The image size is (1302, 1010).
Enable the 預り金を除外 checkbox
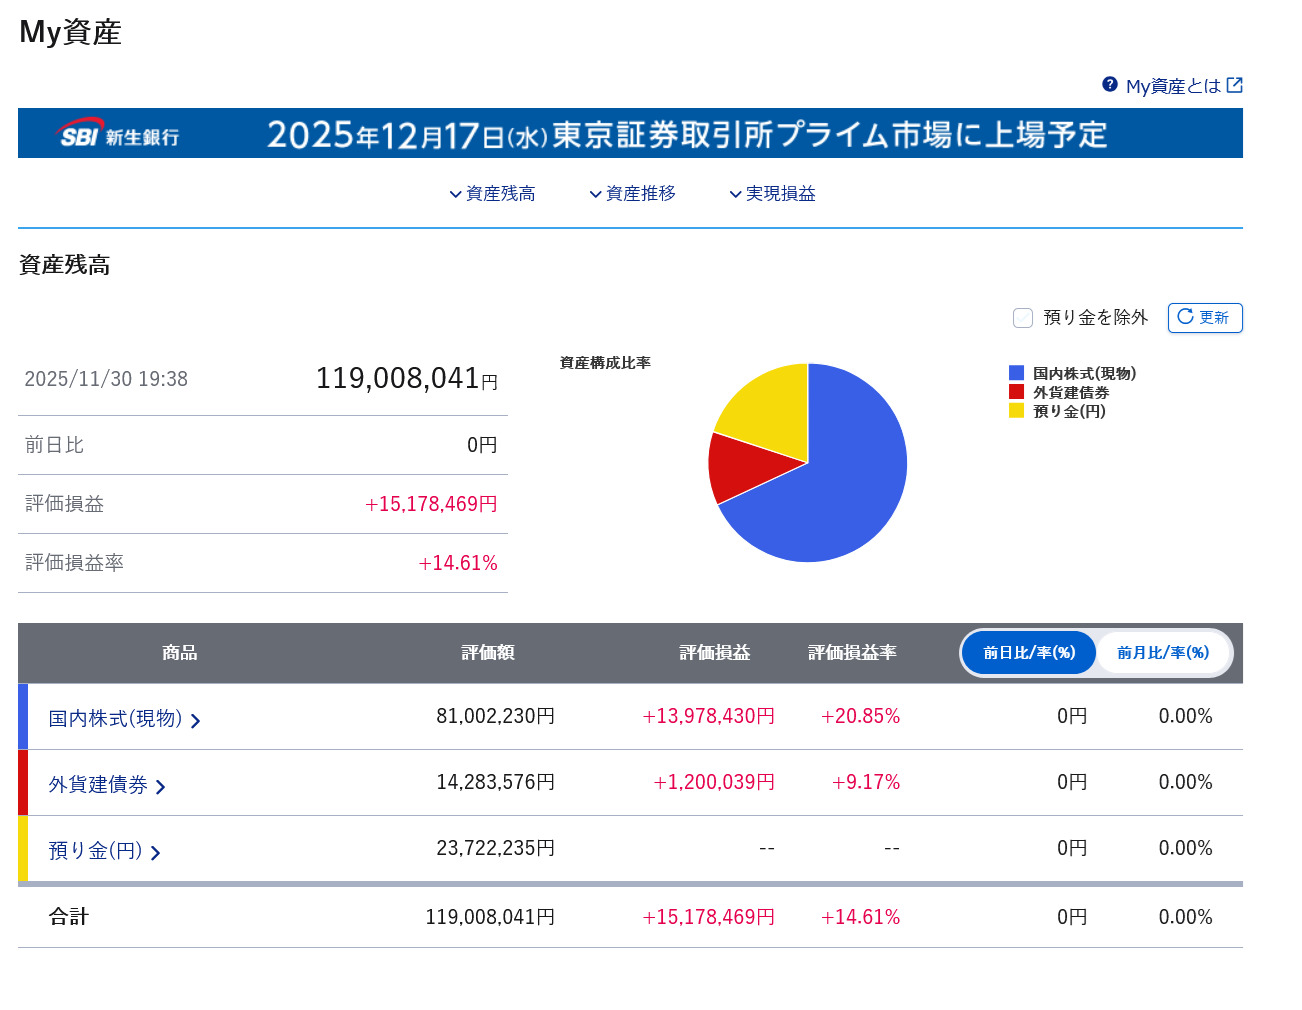pos(1023,318)
